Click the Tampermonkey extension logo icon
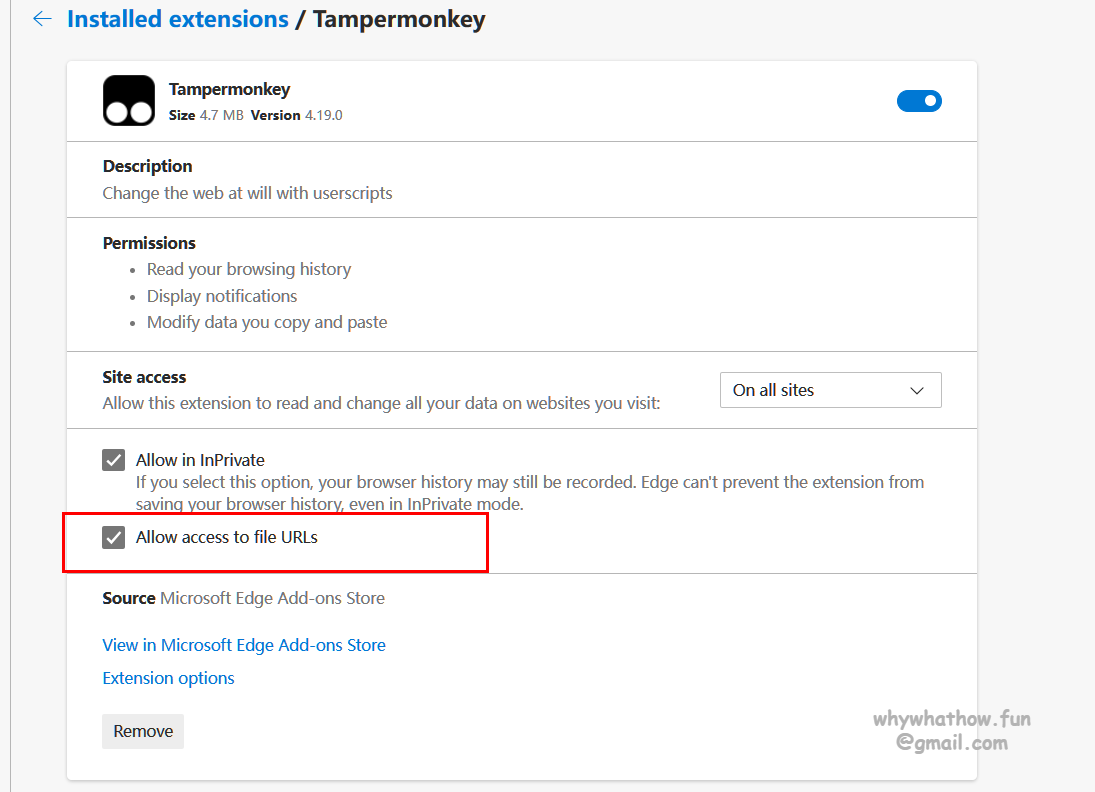 click(x=129, y=101)
